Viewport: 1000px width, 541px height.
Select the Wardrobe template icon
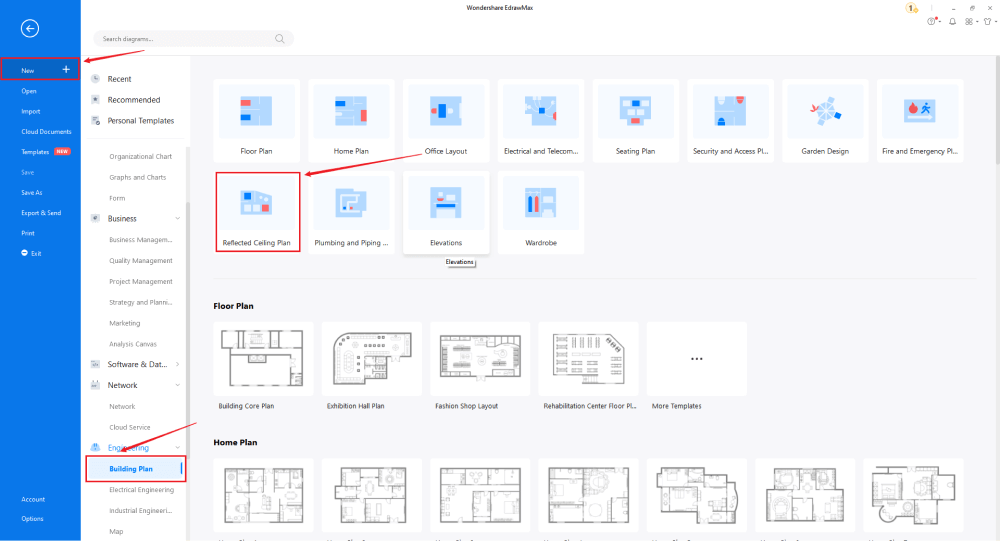click(541, 202)
